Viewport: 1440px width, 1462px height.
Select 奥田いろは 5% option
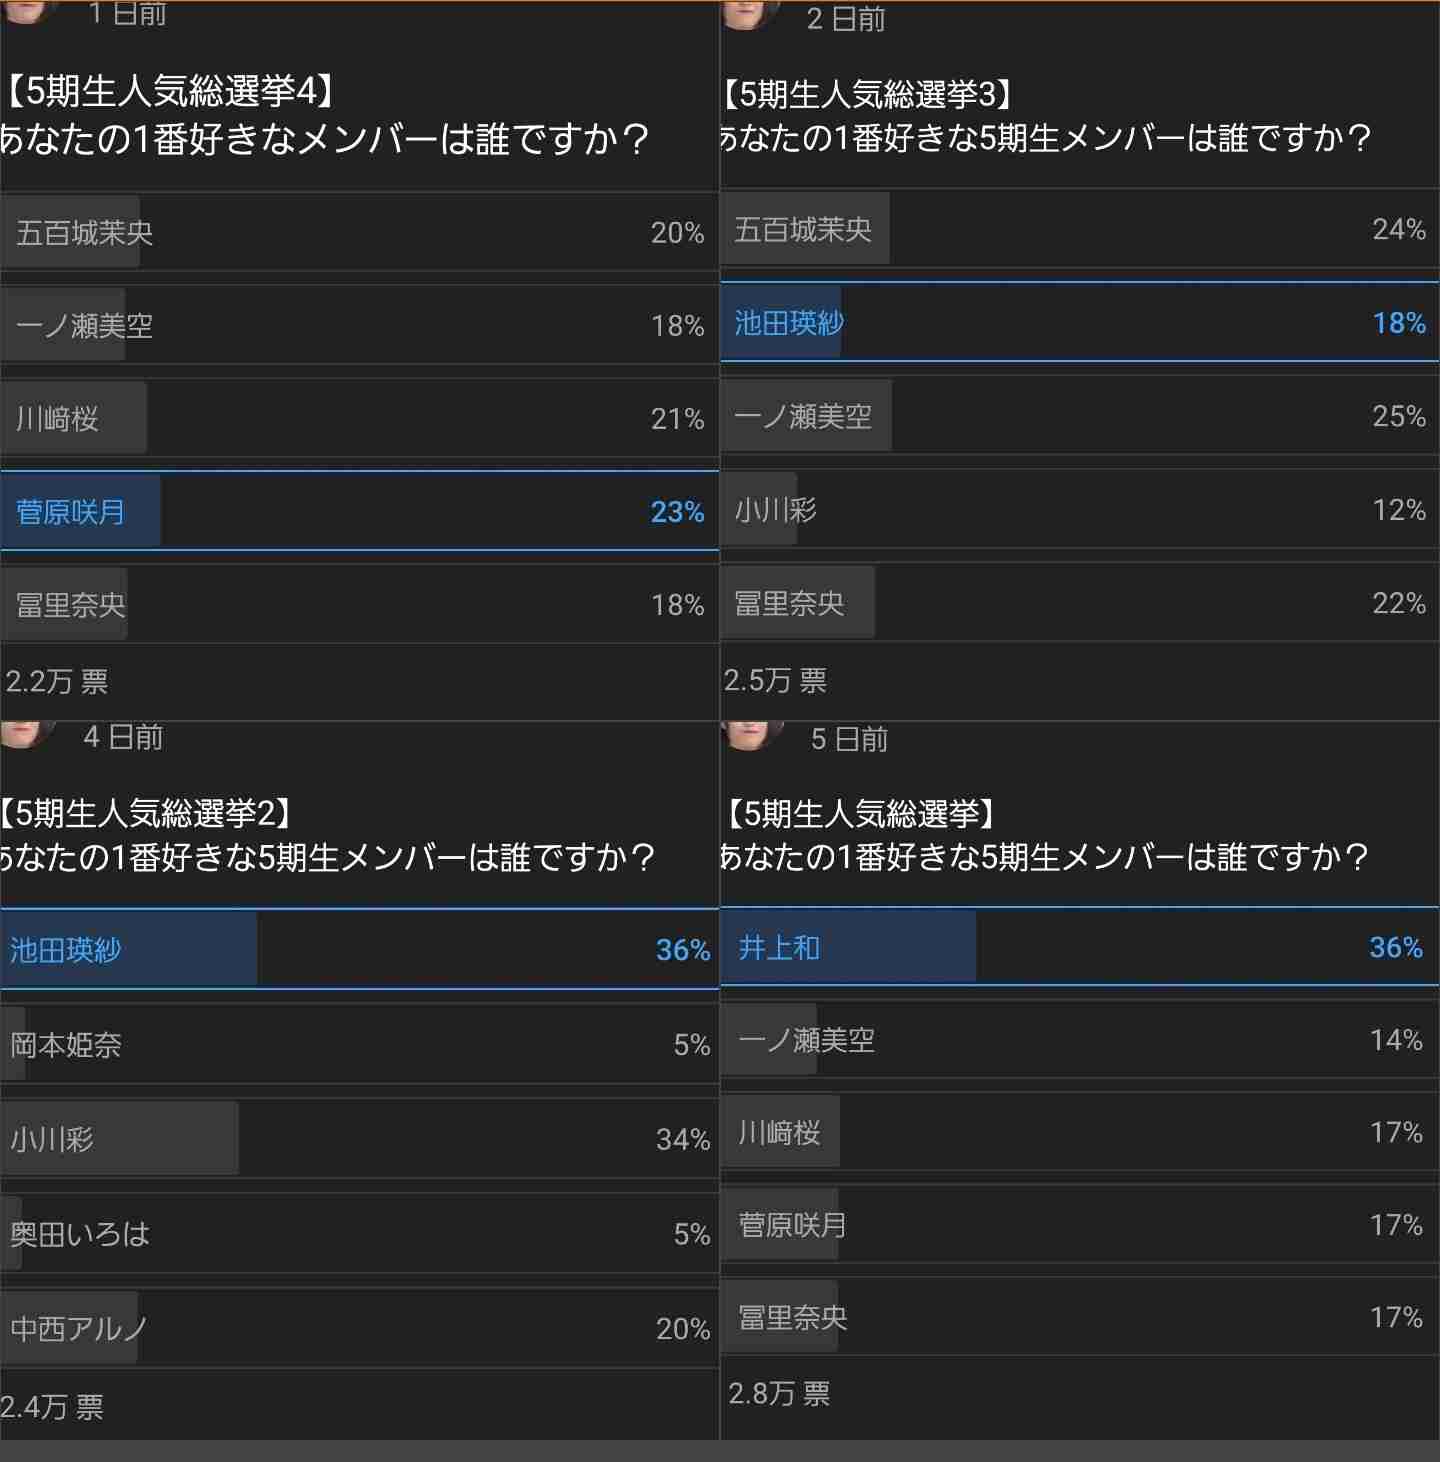point(359,1233)
